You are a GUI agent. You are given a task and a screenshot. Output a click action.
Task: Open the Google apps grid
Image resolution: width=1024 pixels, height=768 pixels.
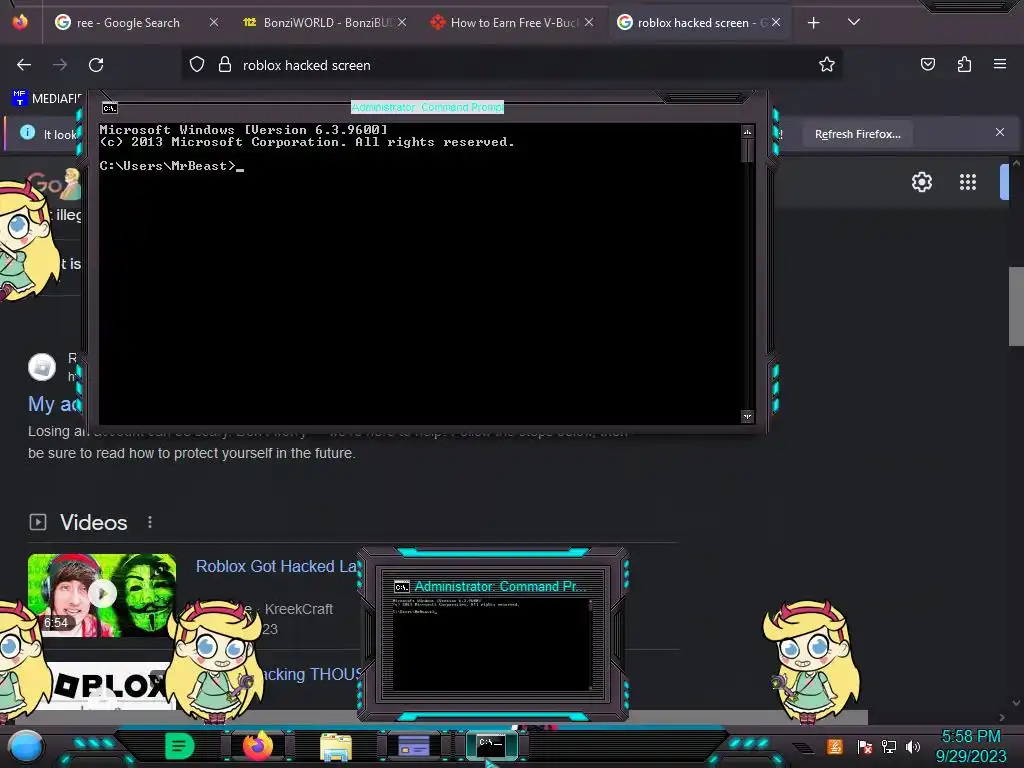[968, 182]
